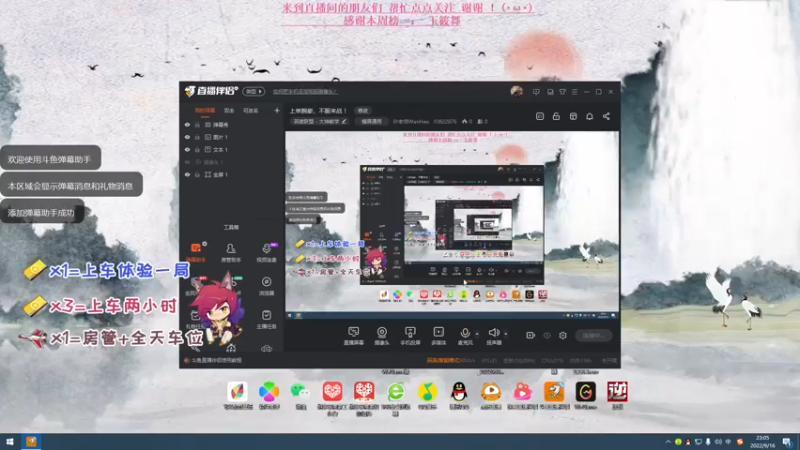Add 手机投屏 phone mirroring source

click(x=410, y=336)
